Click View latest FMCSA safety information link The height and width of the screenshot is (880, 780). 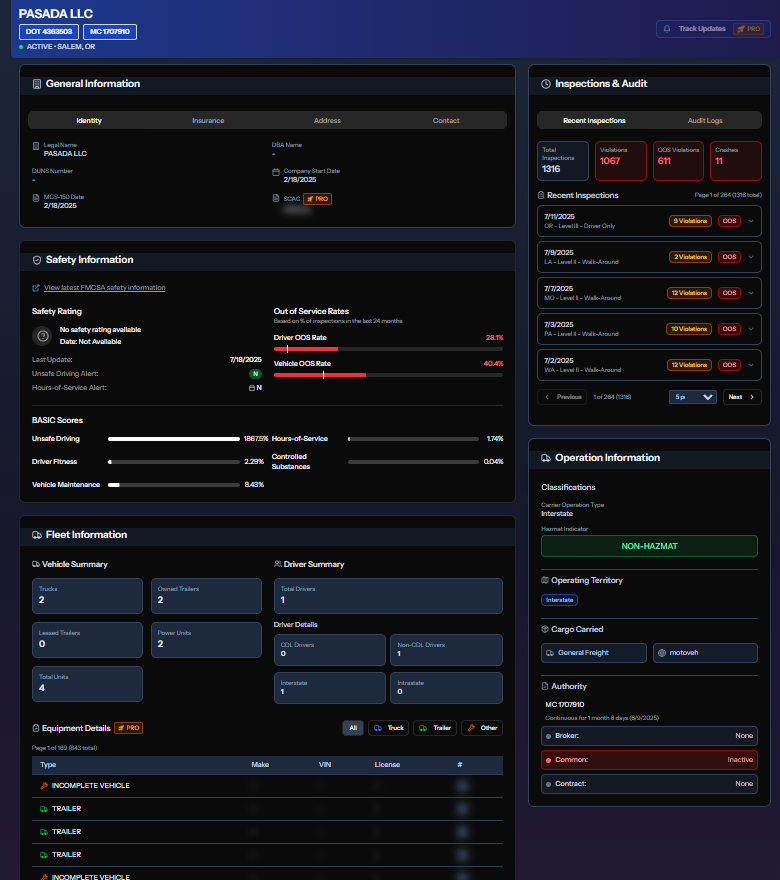[x=104, y=288]
